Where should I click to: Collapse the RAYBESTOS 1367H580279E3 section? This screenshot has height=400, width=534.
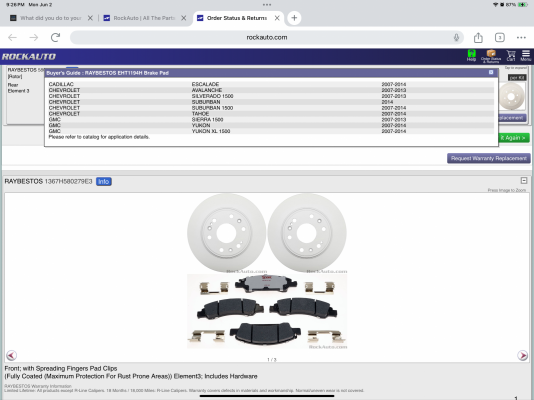[x=524, y=180]
